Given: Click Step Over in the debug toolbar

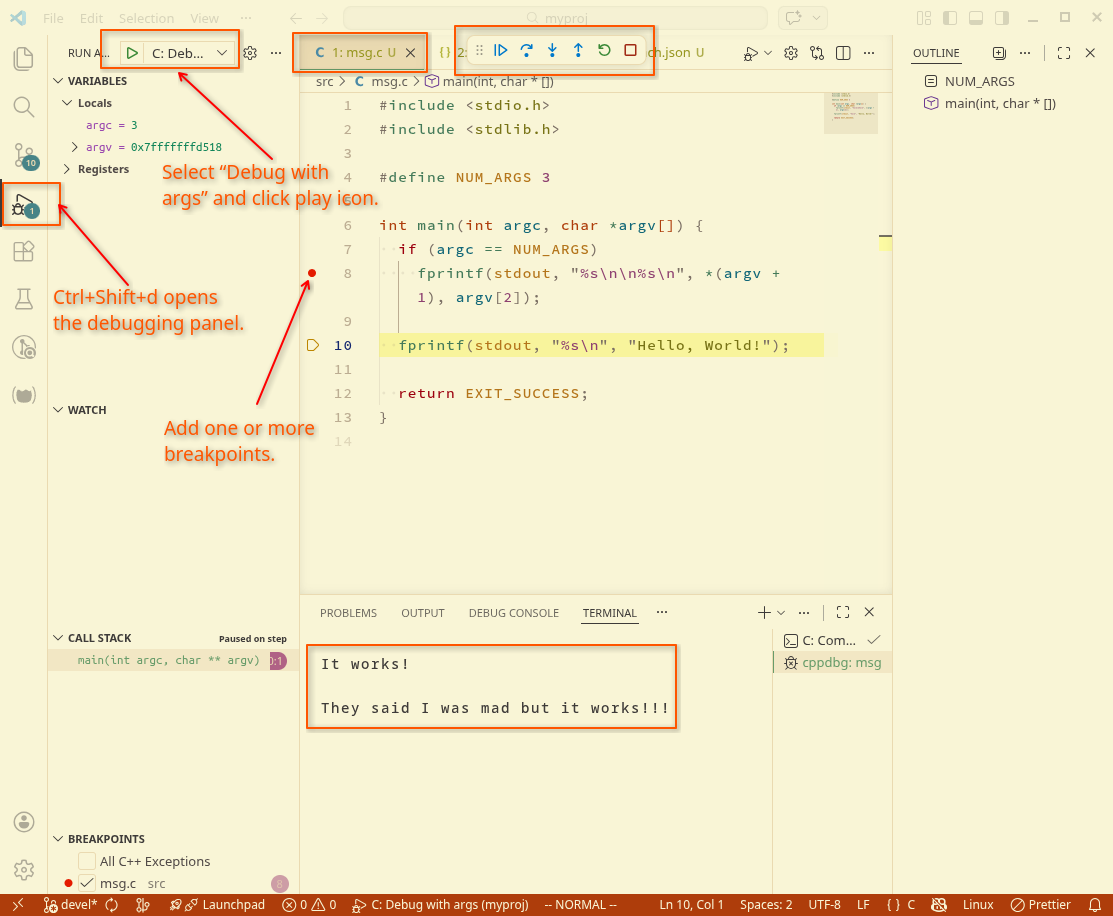Looking at the screenshot, I should [526, 50].
